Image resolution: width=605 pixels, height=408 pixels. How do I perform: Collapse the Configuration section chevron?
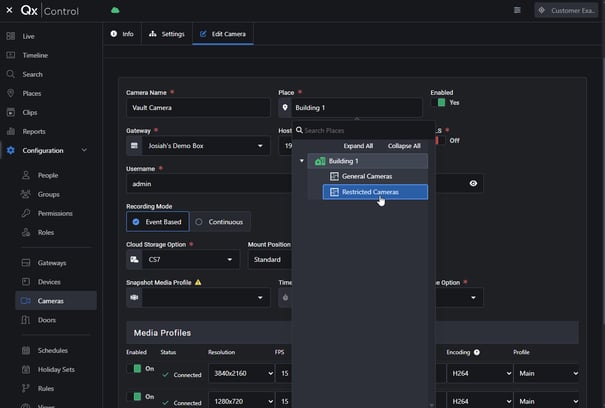click(84, 150)
